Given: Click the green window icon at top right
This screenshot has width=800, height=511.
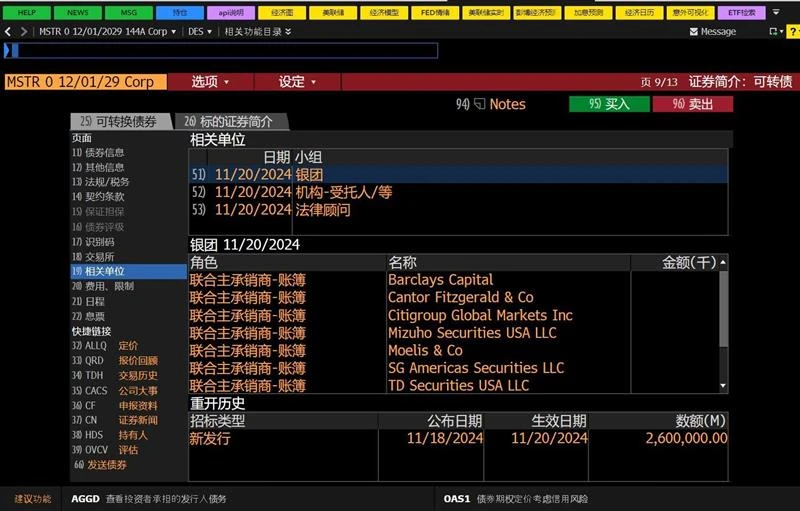Looking at the screenshot, I should pos(772,32).
